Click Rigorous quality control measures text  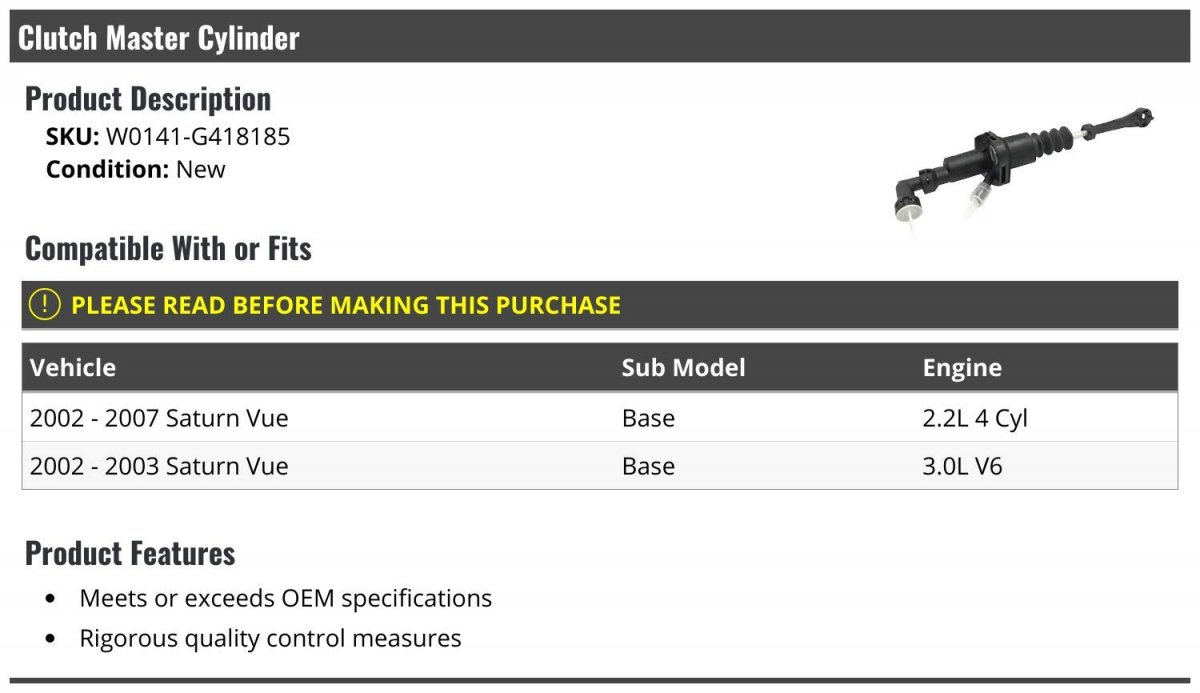pyautogui.click(x=270, y=638)
